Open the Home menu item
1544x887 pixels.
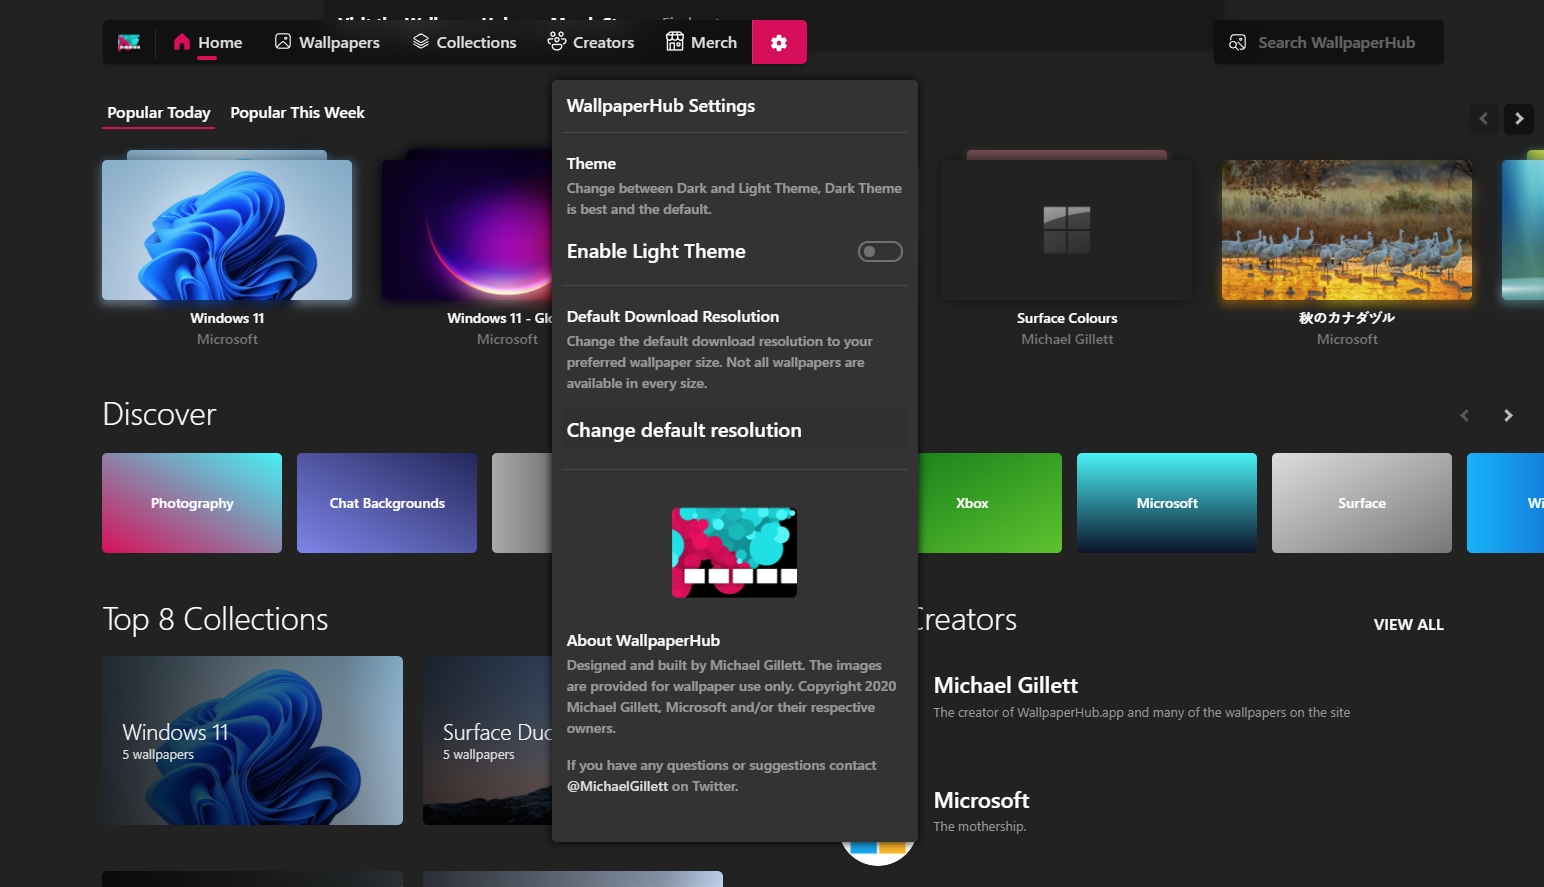[x=208, y=42]
